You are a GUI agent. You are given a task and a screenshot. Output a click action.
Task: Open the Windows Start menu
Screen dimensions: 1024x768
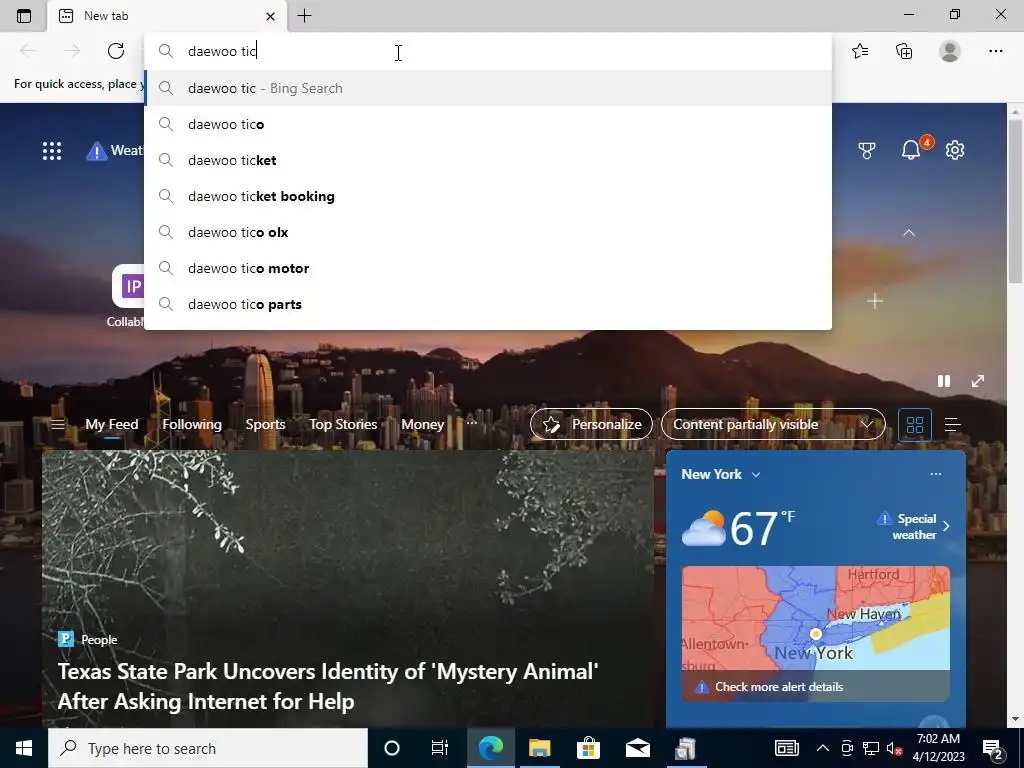coord(24,748)
